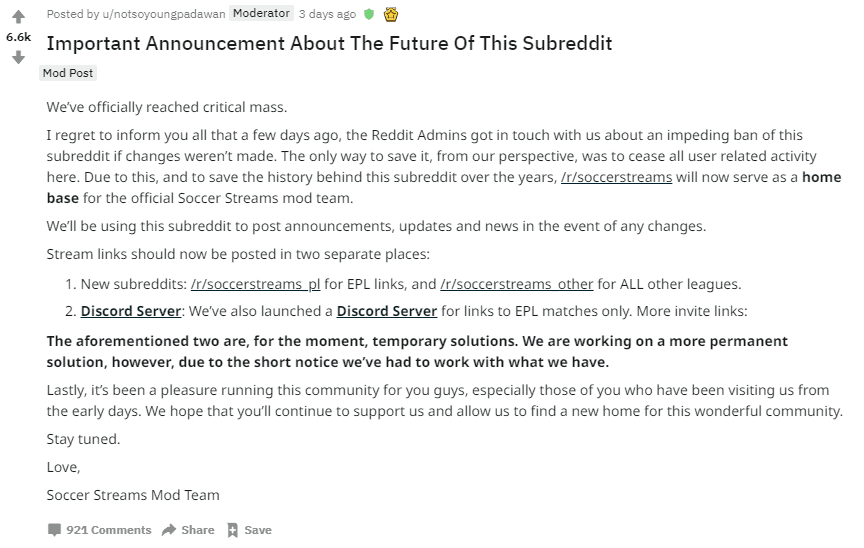Go to /r/soccerstreams_other subreddit
Image resolution: width=864 pixels, height=548 pixels.
516,284
